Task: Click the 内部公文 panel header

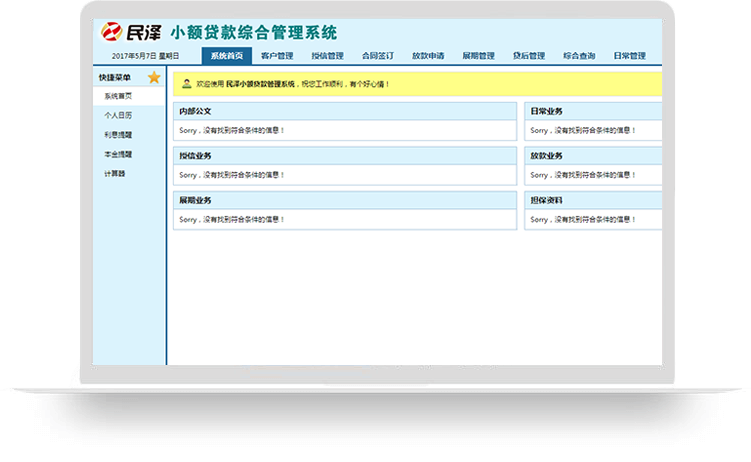Action: (345, 111)
